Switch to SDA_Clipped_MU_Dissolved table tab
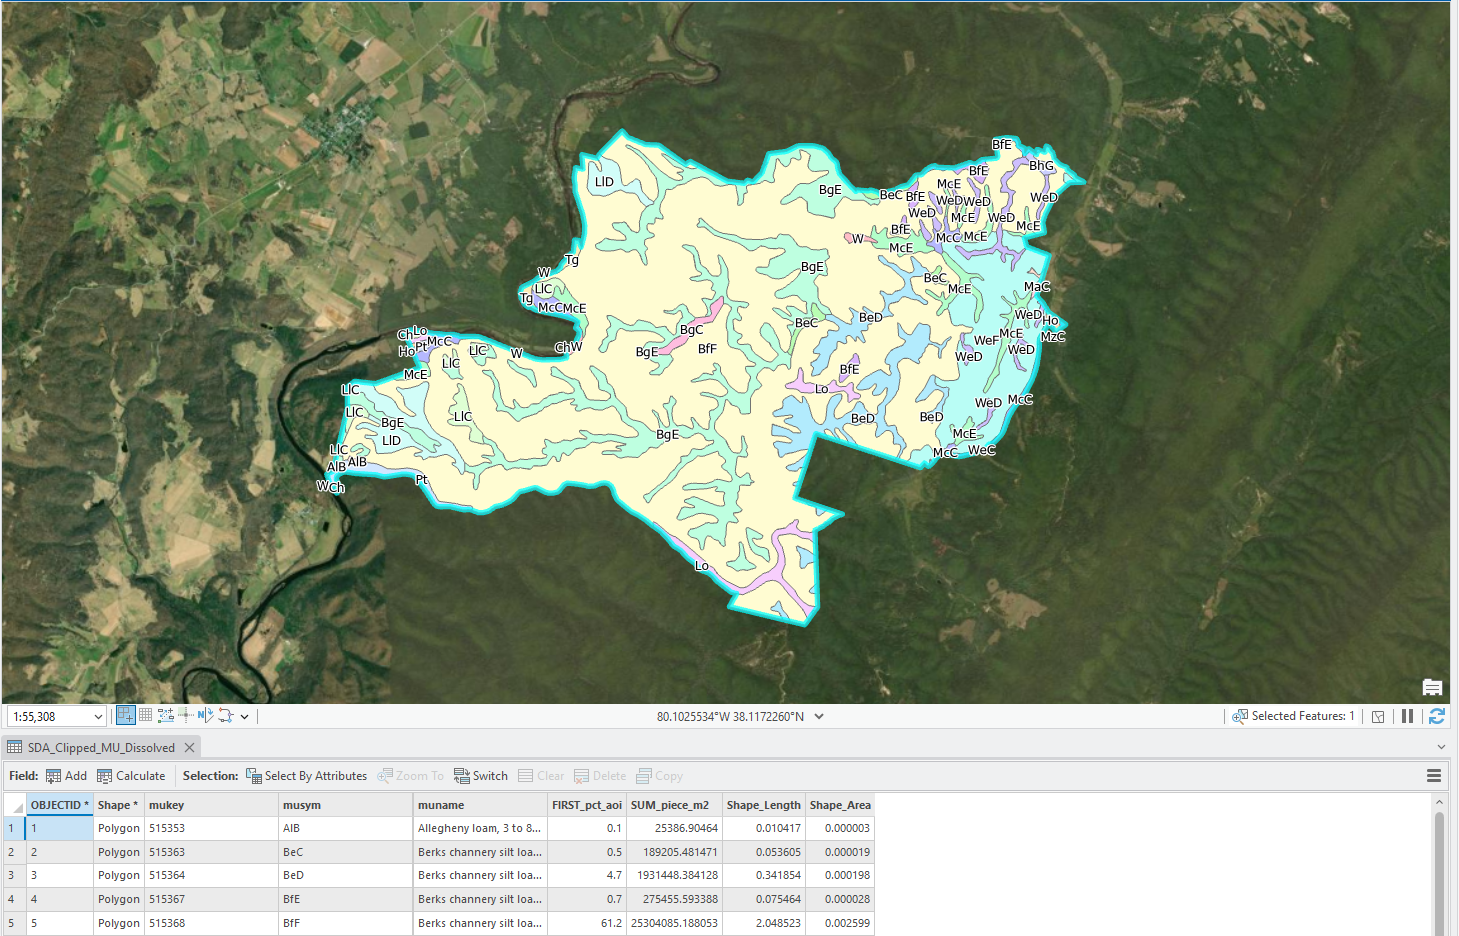The width and height of the screenshot is (1459, 936). coord(100,748)
